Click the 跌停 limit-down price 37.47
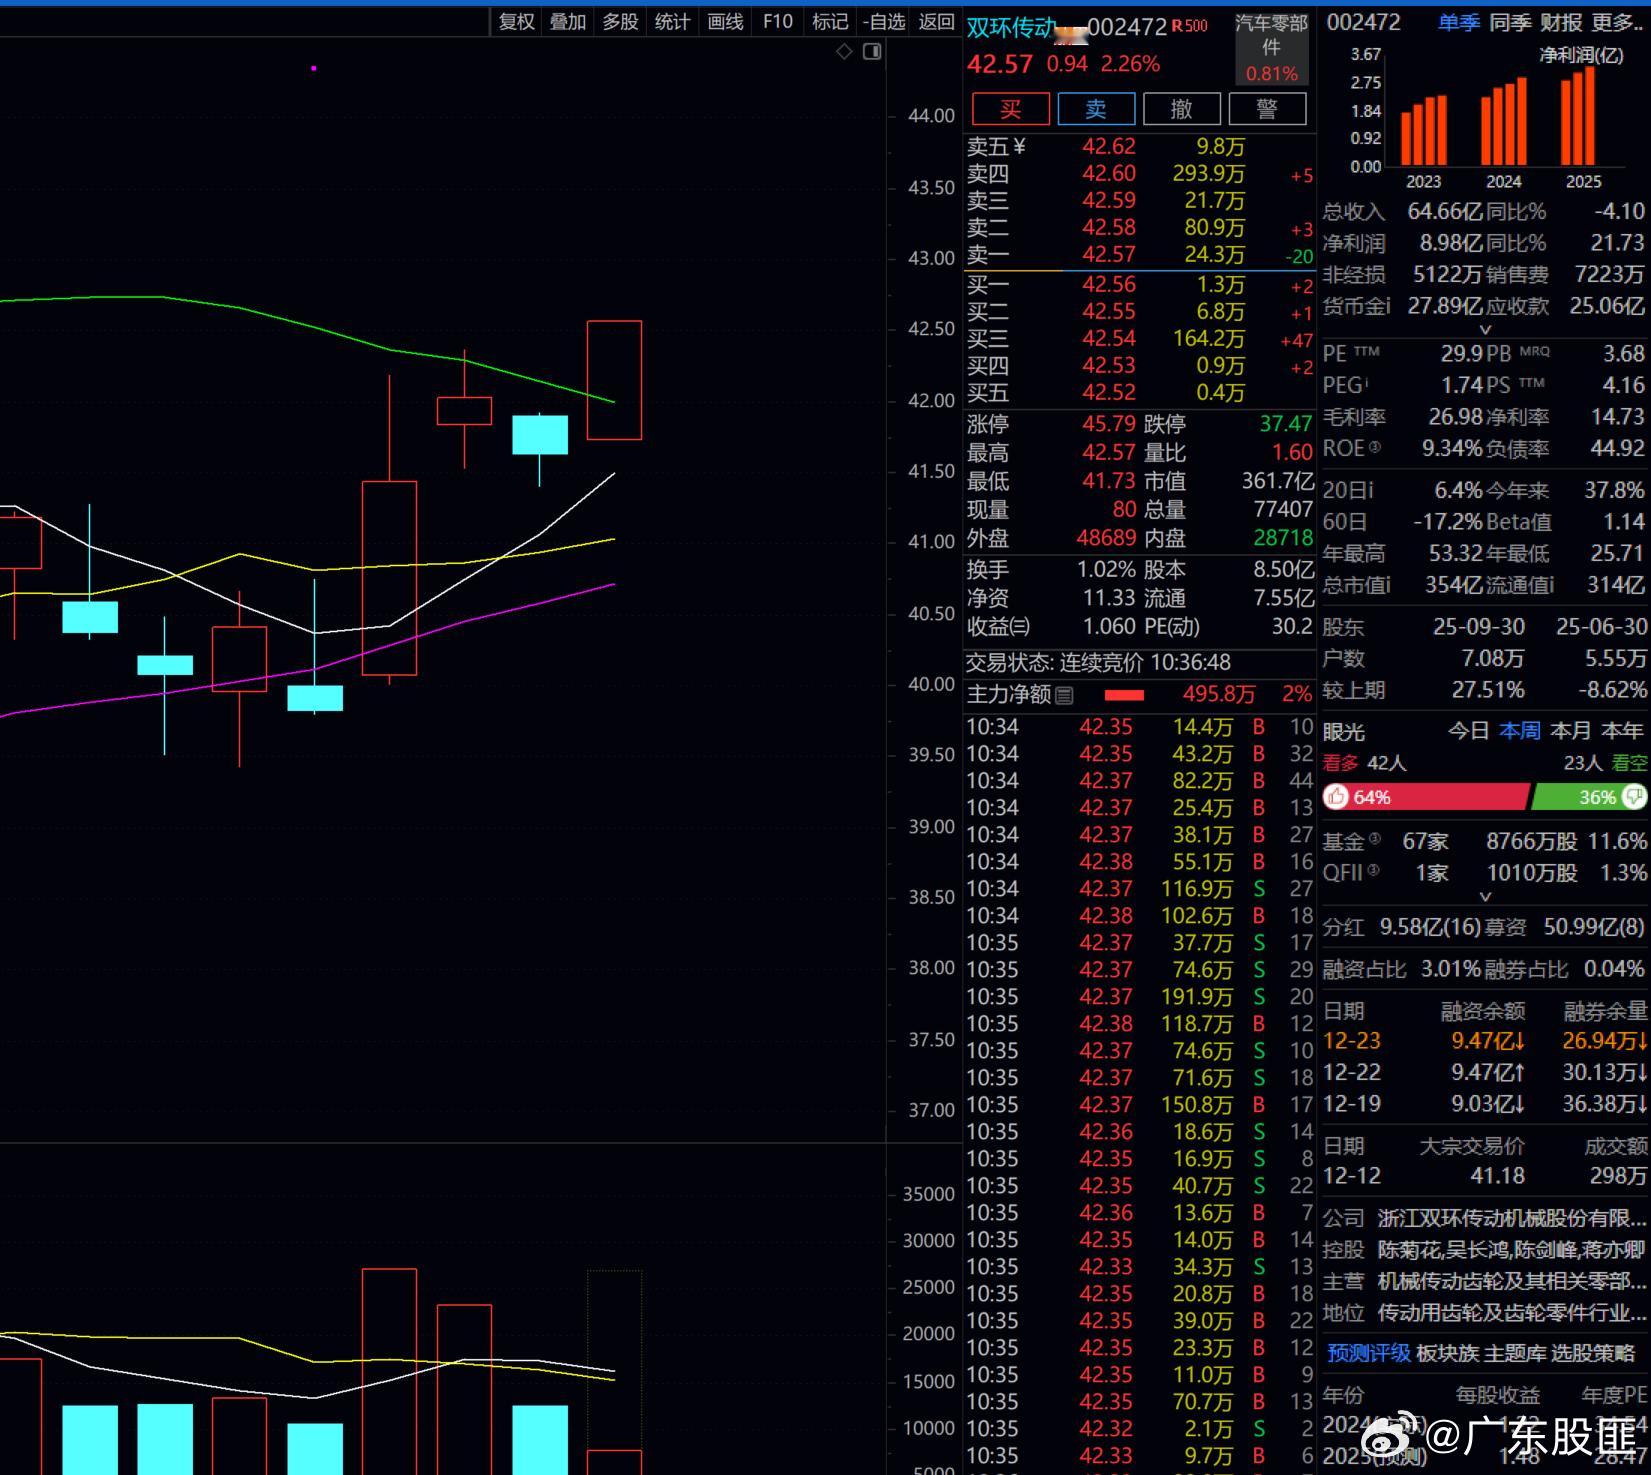The width and height of the screenshot is (1651, 1475). pyautogui.click(x=1285, y=424)
